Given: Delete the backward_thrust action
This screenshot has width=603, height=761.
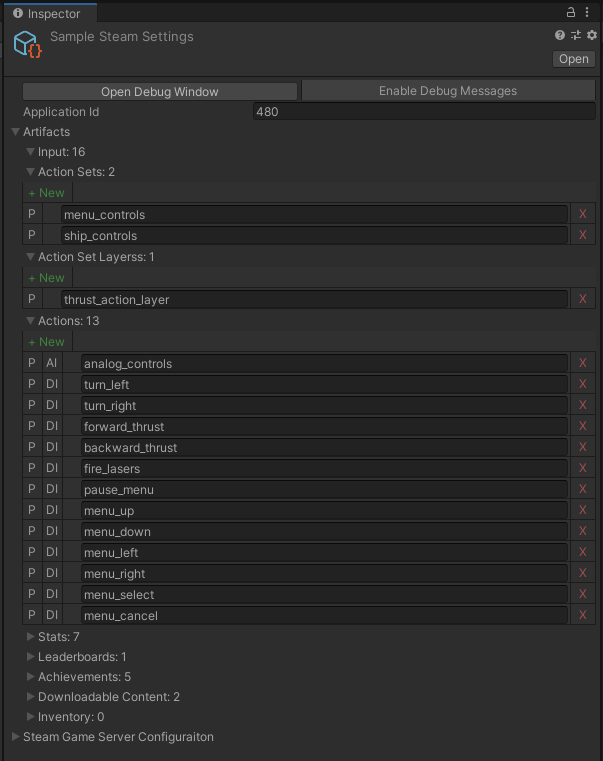Looking at the screenshot, I should (583, 447).
